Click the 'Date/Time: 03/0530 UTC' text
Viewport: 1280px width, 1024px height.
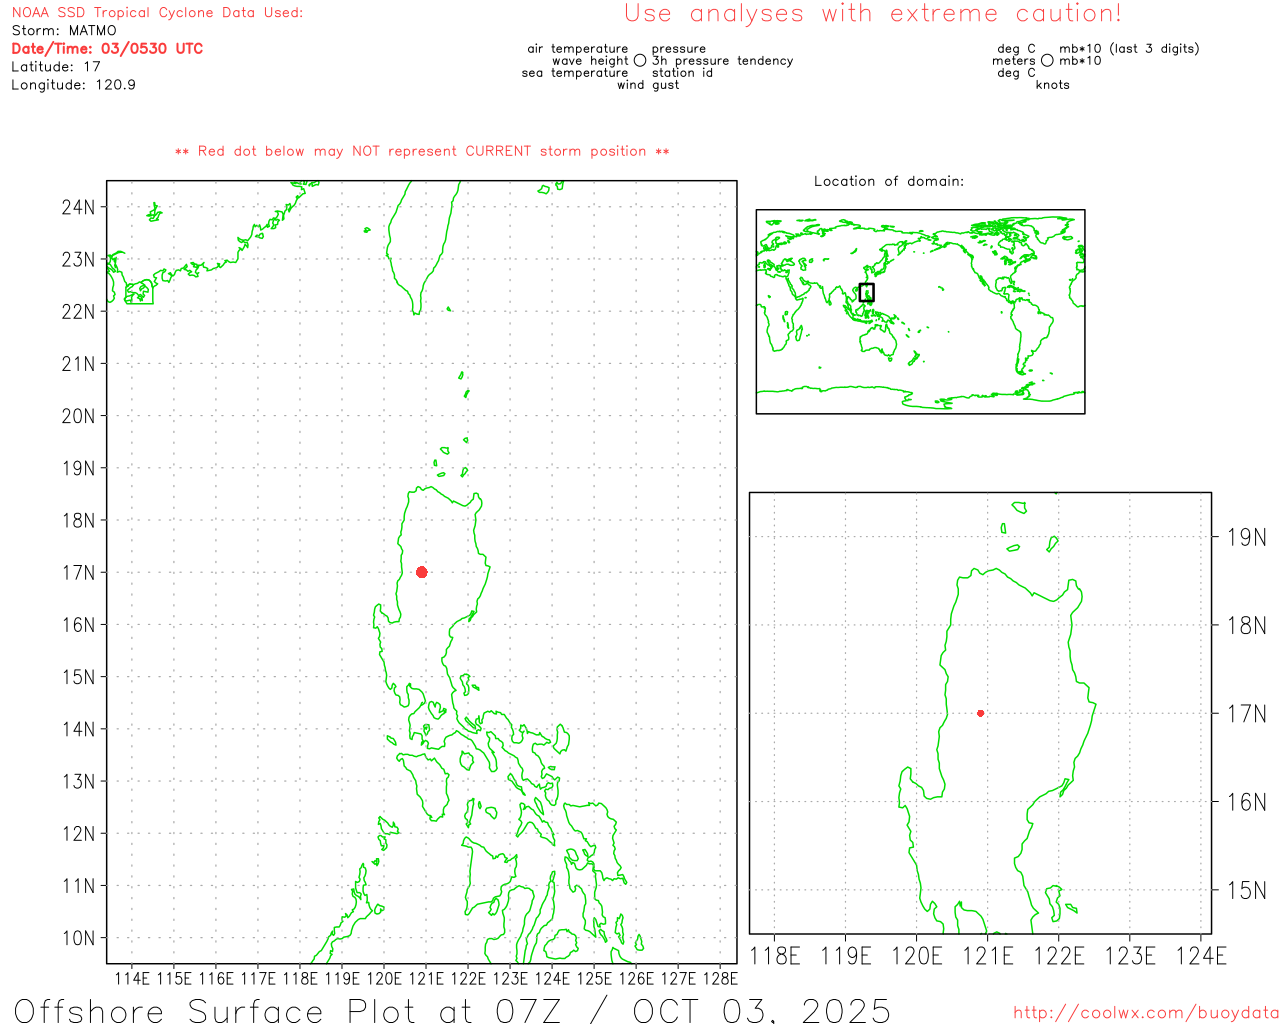[107, 49]
